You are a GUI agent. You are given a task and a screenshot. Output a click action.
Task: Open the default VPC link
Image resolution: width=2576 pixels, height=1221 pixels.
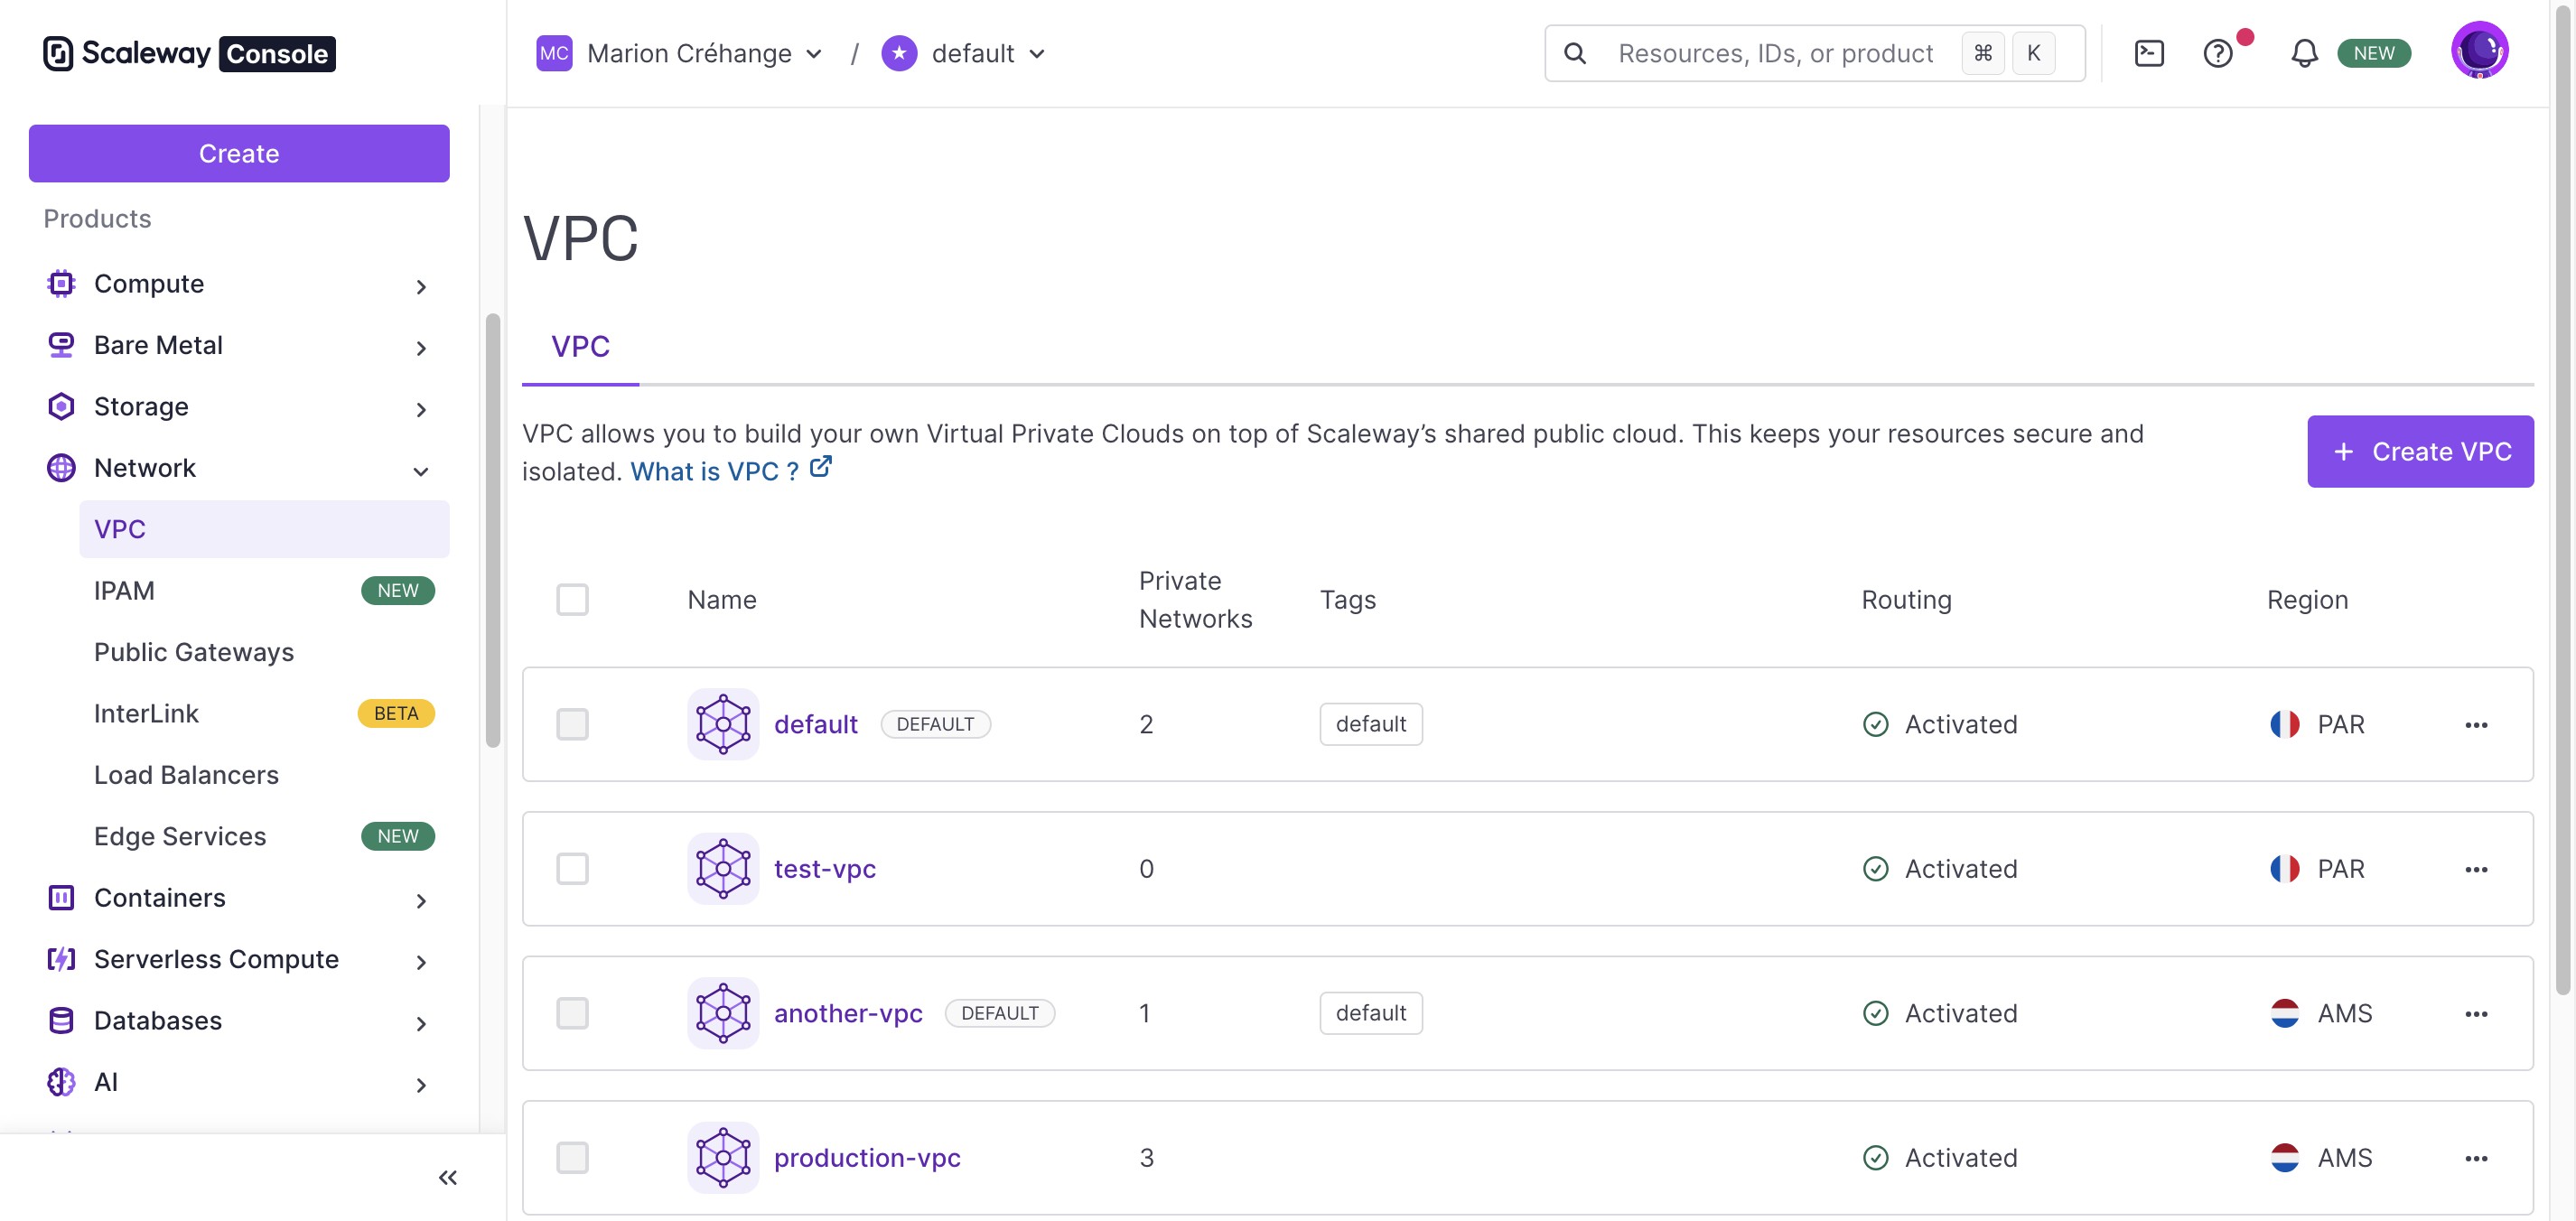coord(816,724)
